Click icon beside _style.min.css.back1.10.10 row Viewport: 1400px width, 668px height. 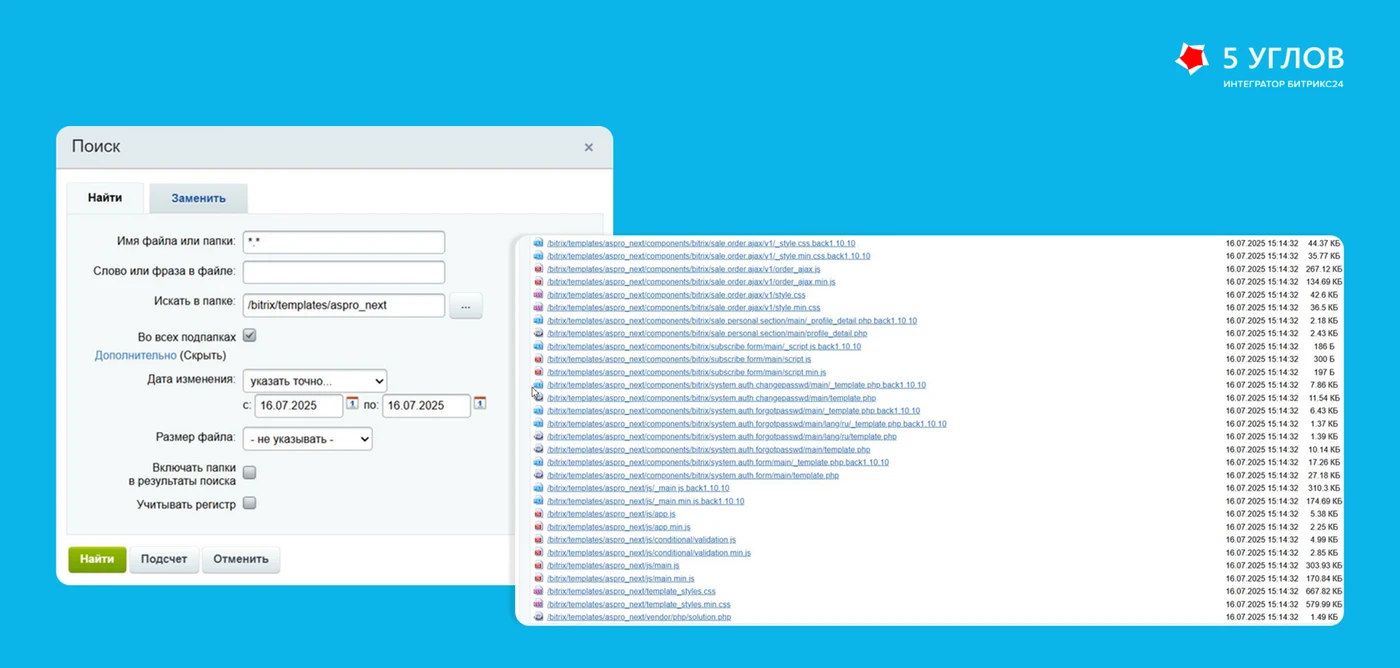pos(538,256)
